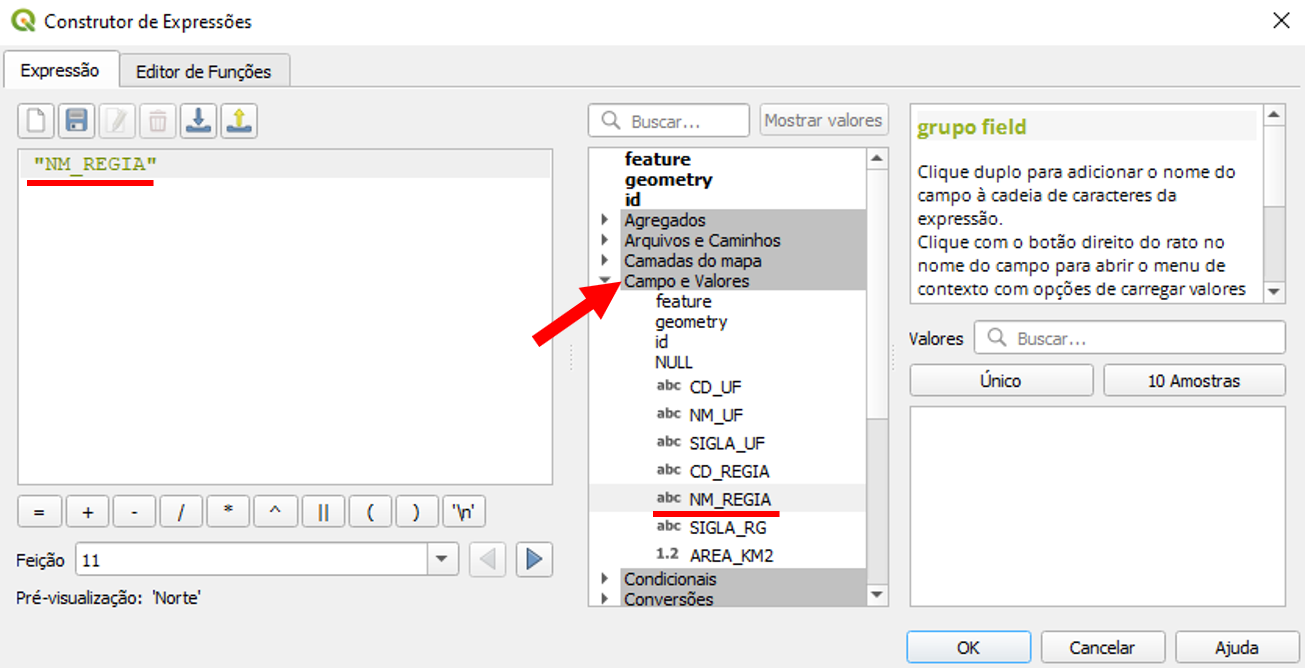This screenshot has width=1305, height=668.
Task: Go to the next feature arrow
Action: (534, 560)
